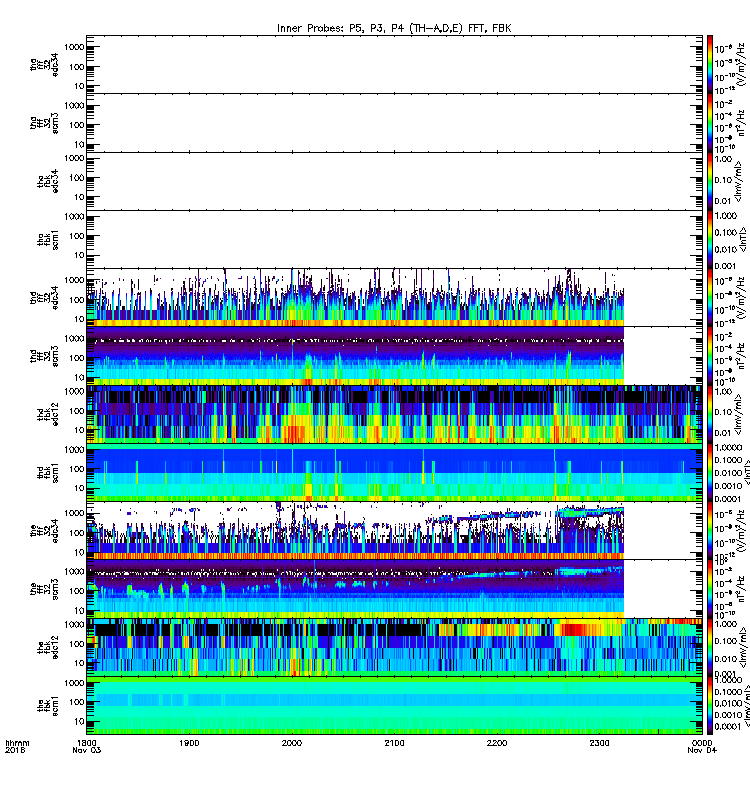
Task: Click the color bar beside the thd fbk scm1 panel
Action: click(x=709, y=472)
